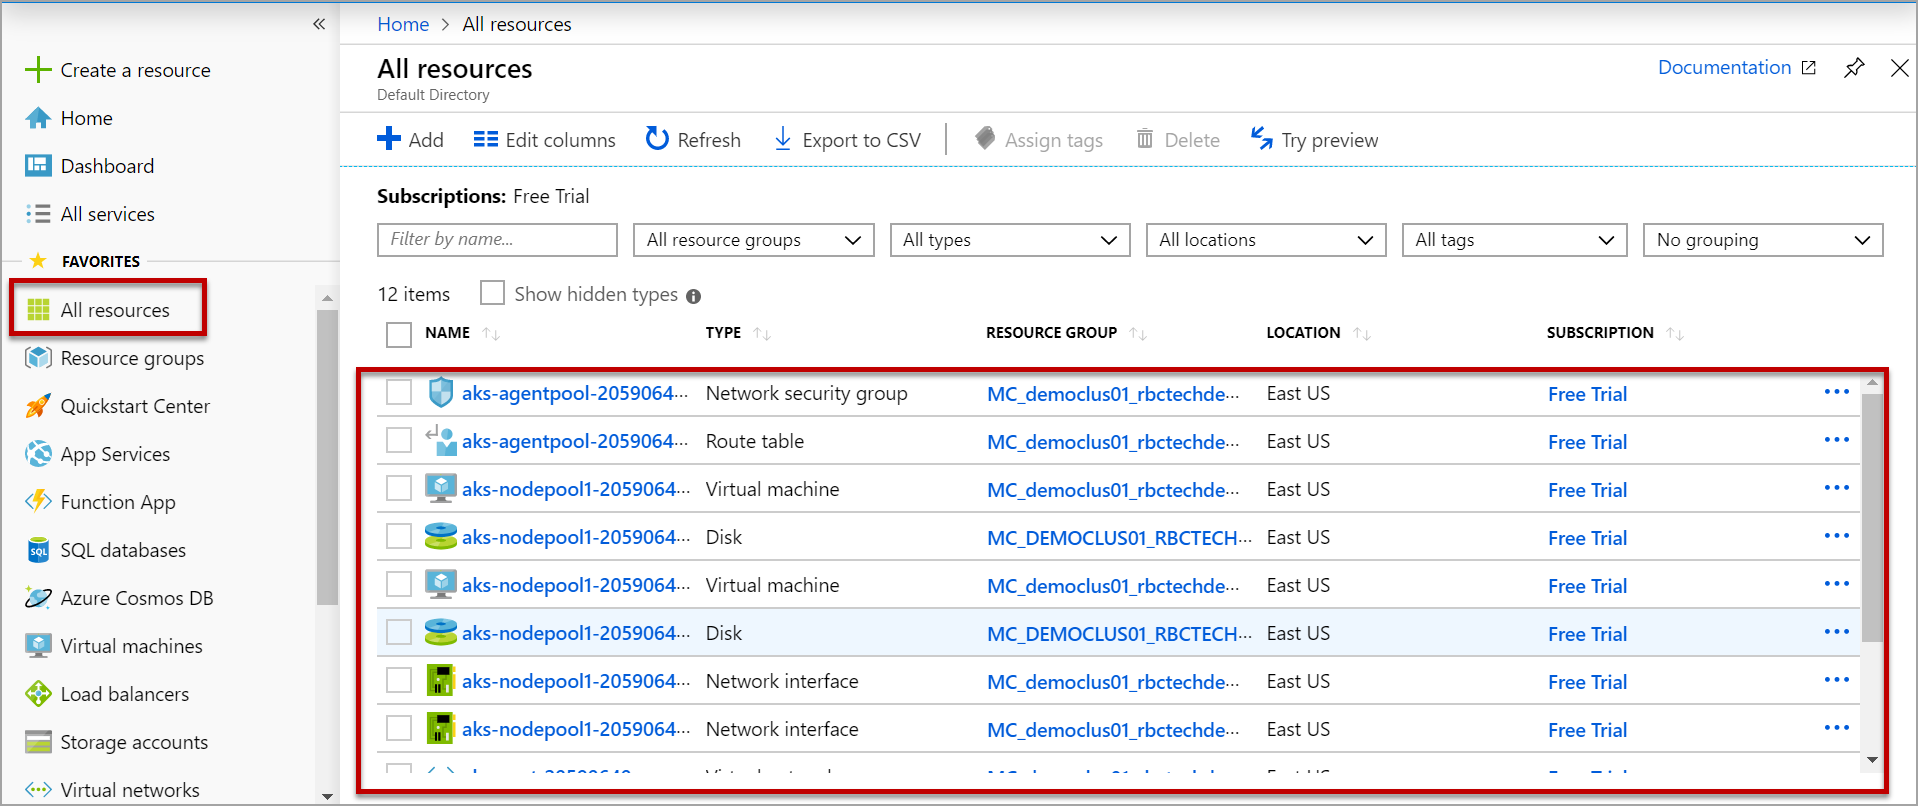Click the Filter by name input field

[497, 240]
